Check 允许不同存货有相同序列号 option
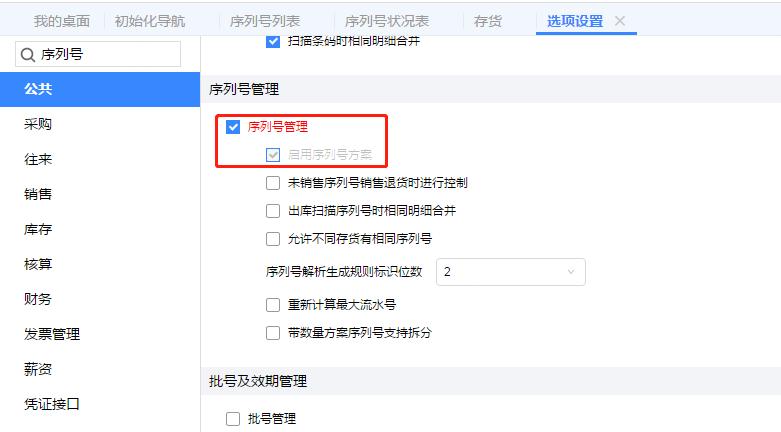 [x=273, y=239]
